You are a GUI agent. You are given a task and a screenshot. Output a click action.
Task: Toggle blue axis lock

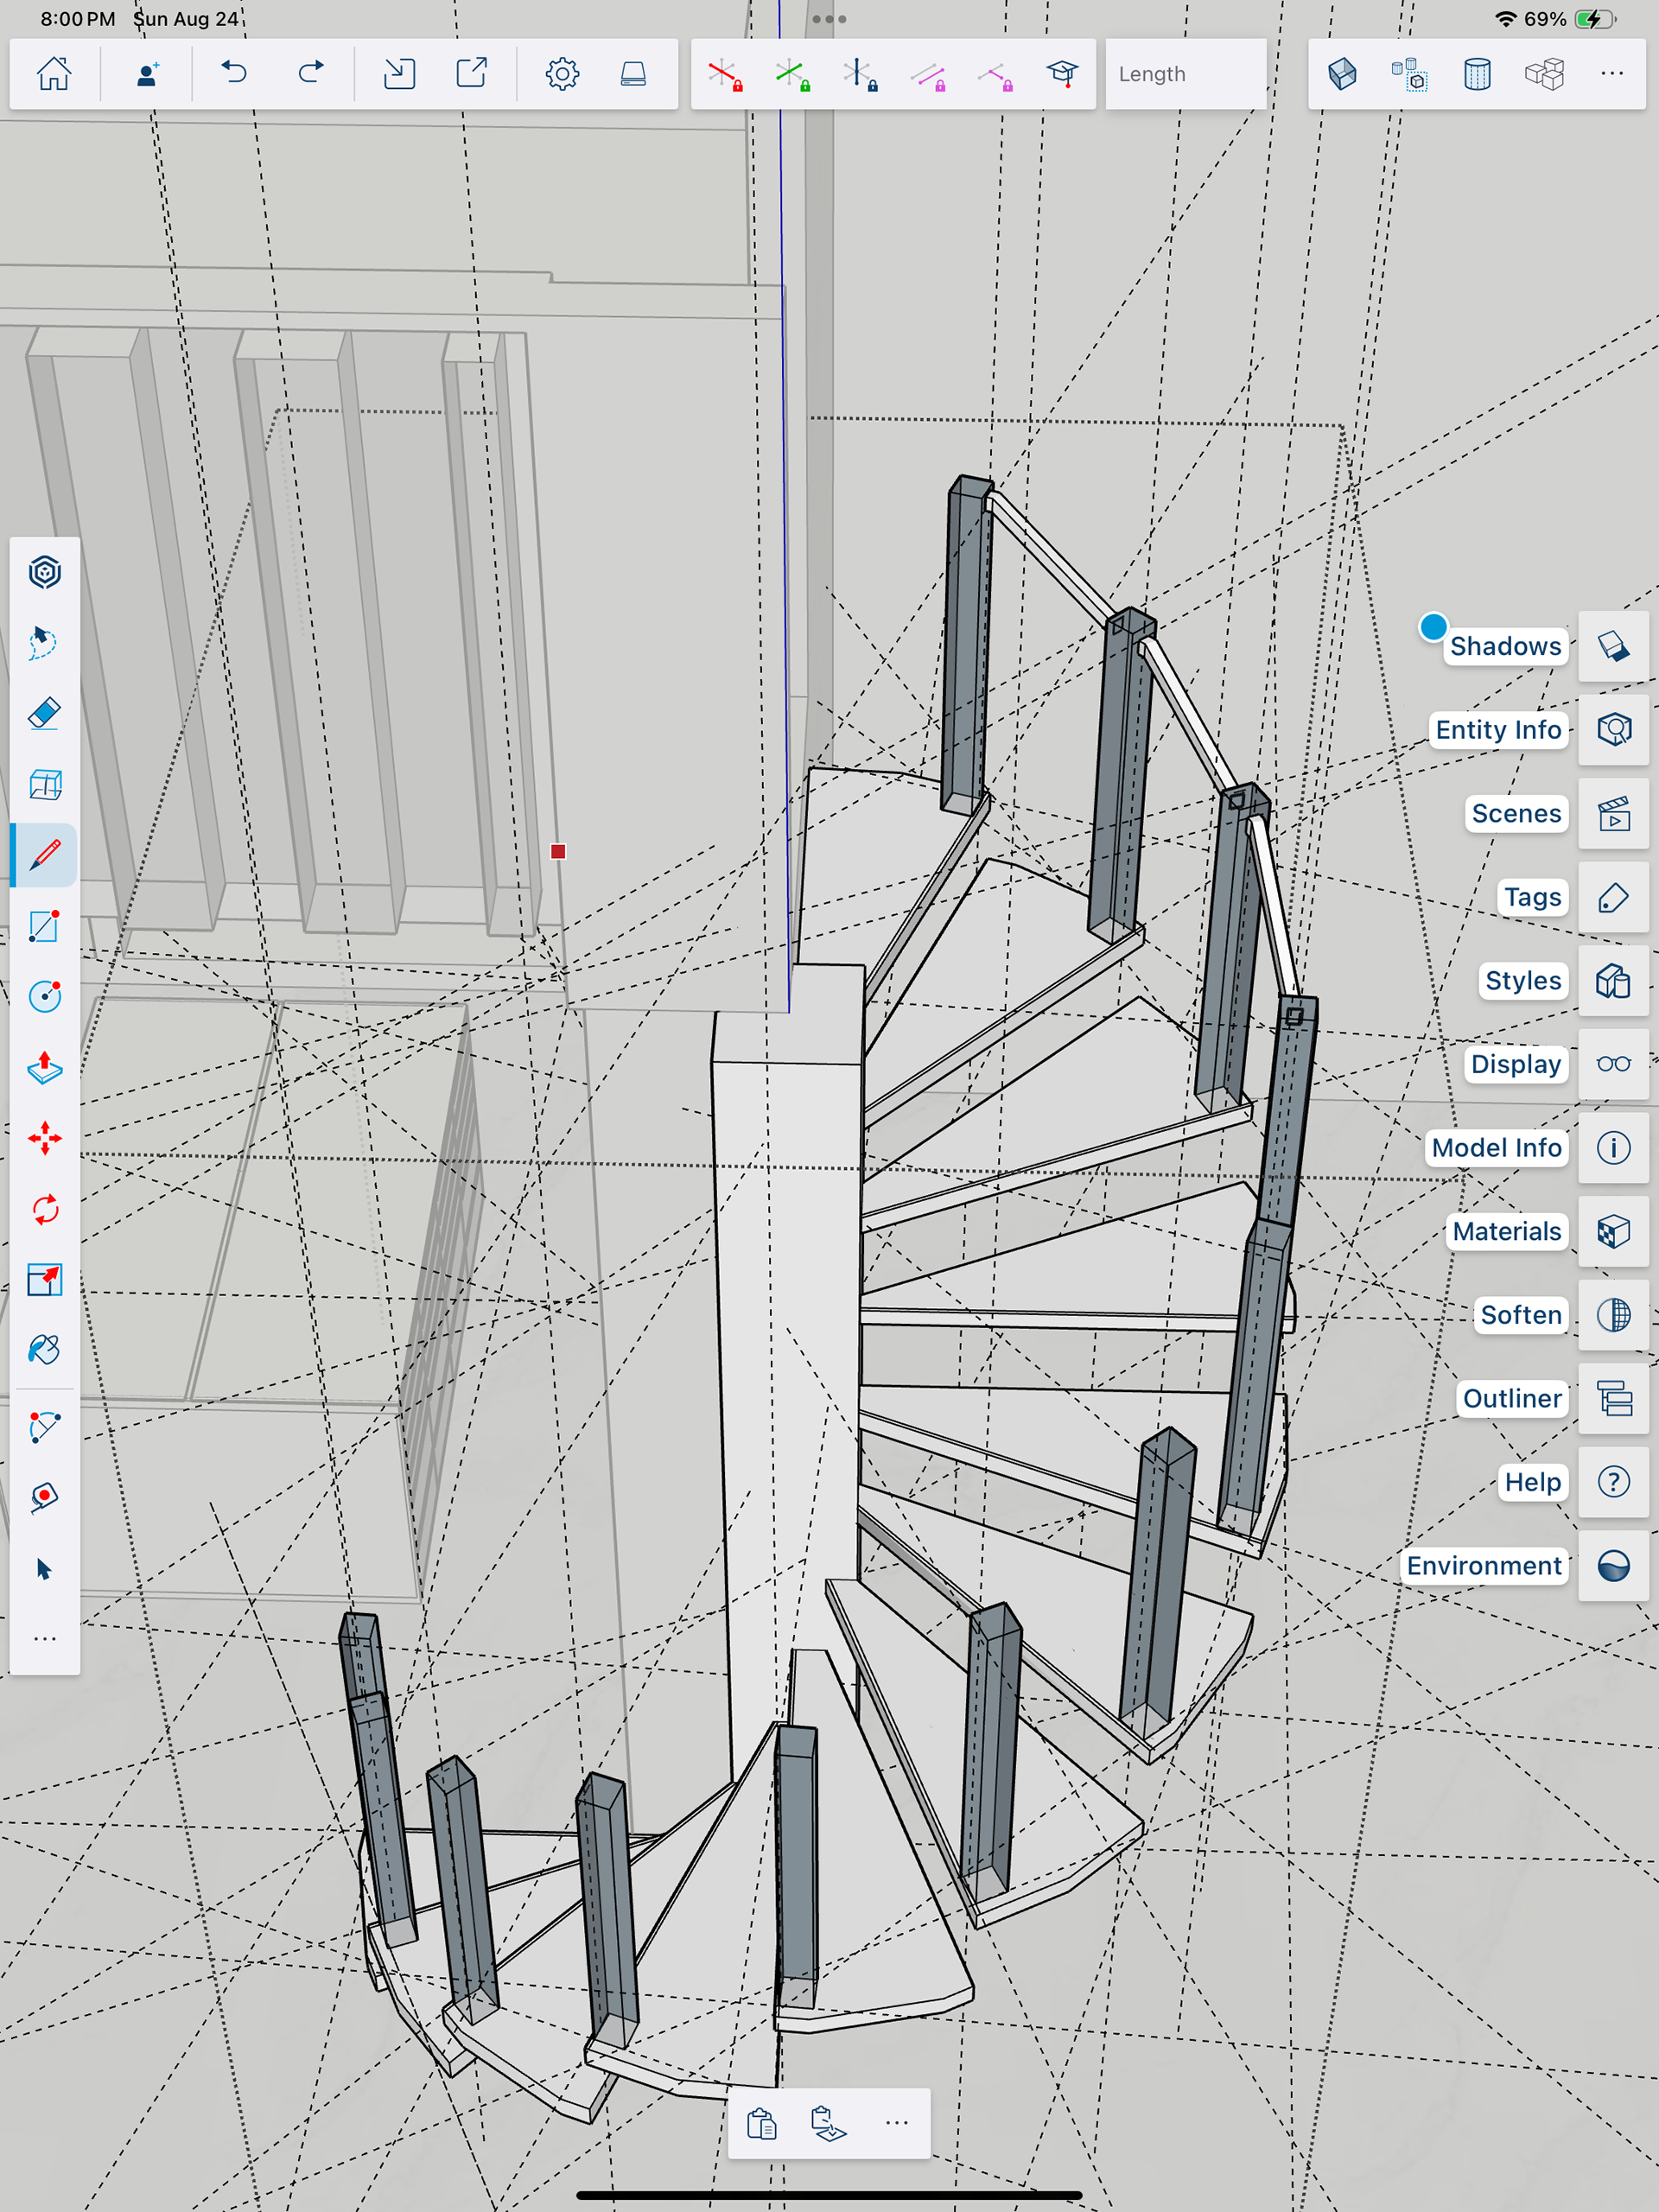pyautogui.click(x=859, y=74)
